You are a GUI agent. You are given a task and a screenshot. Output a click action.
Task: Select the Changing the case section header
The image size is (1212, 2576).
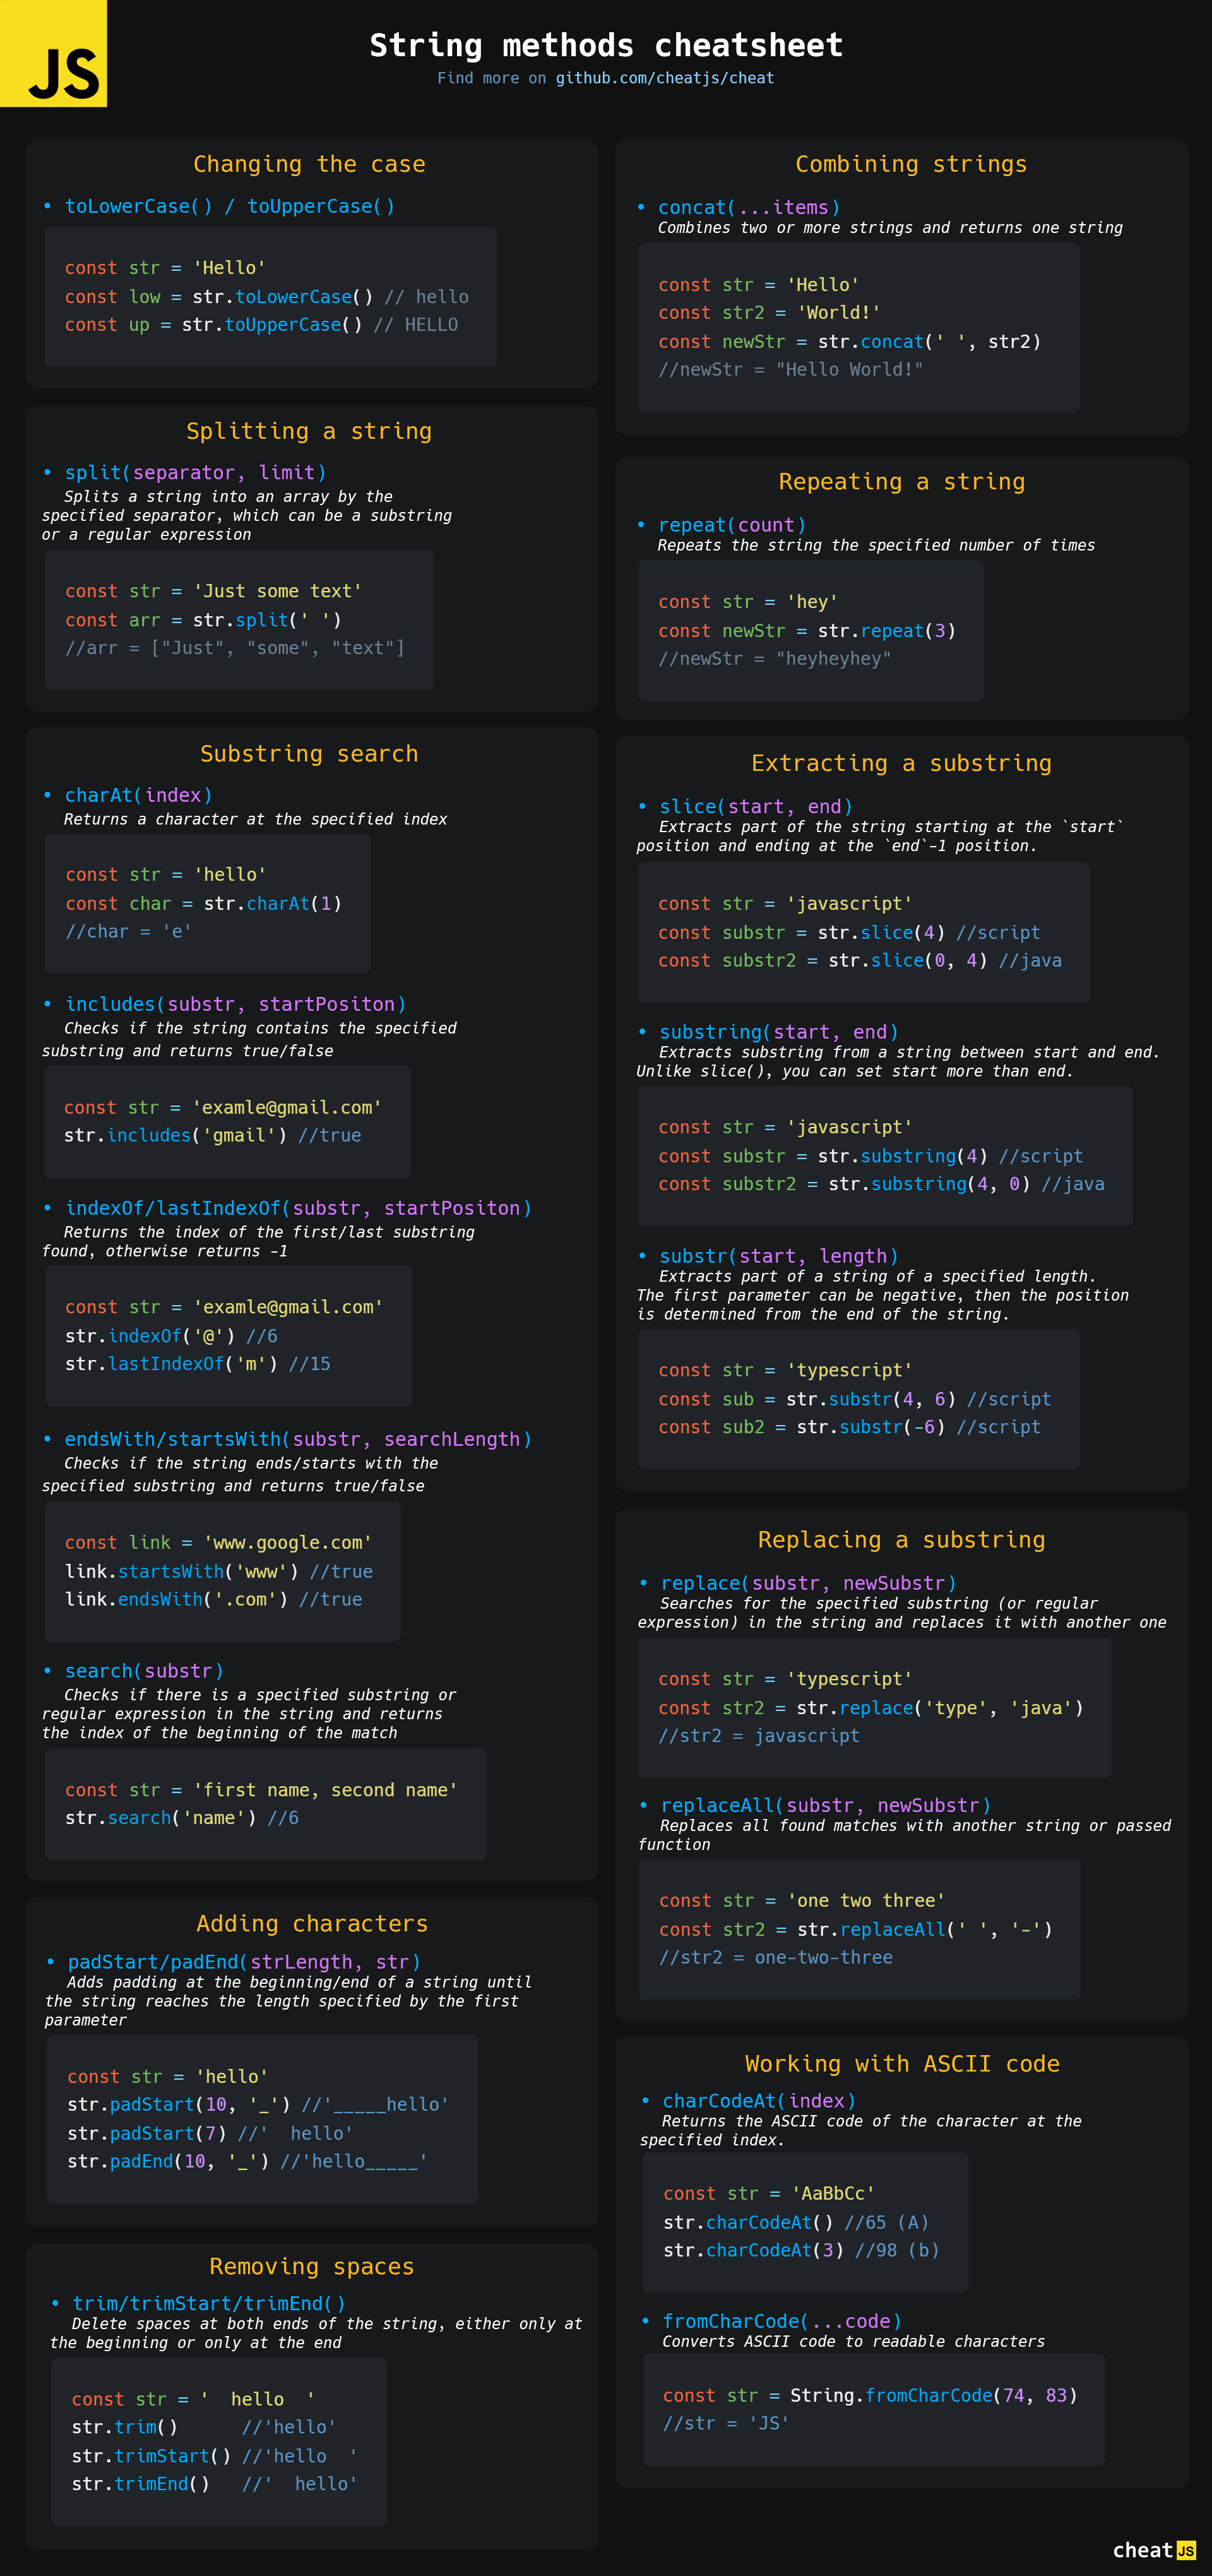pyautogui.click(x=310, y=164)
